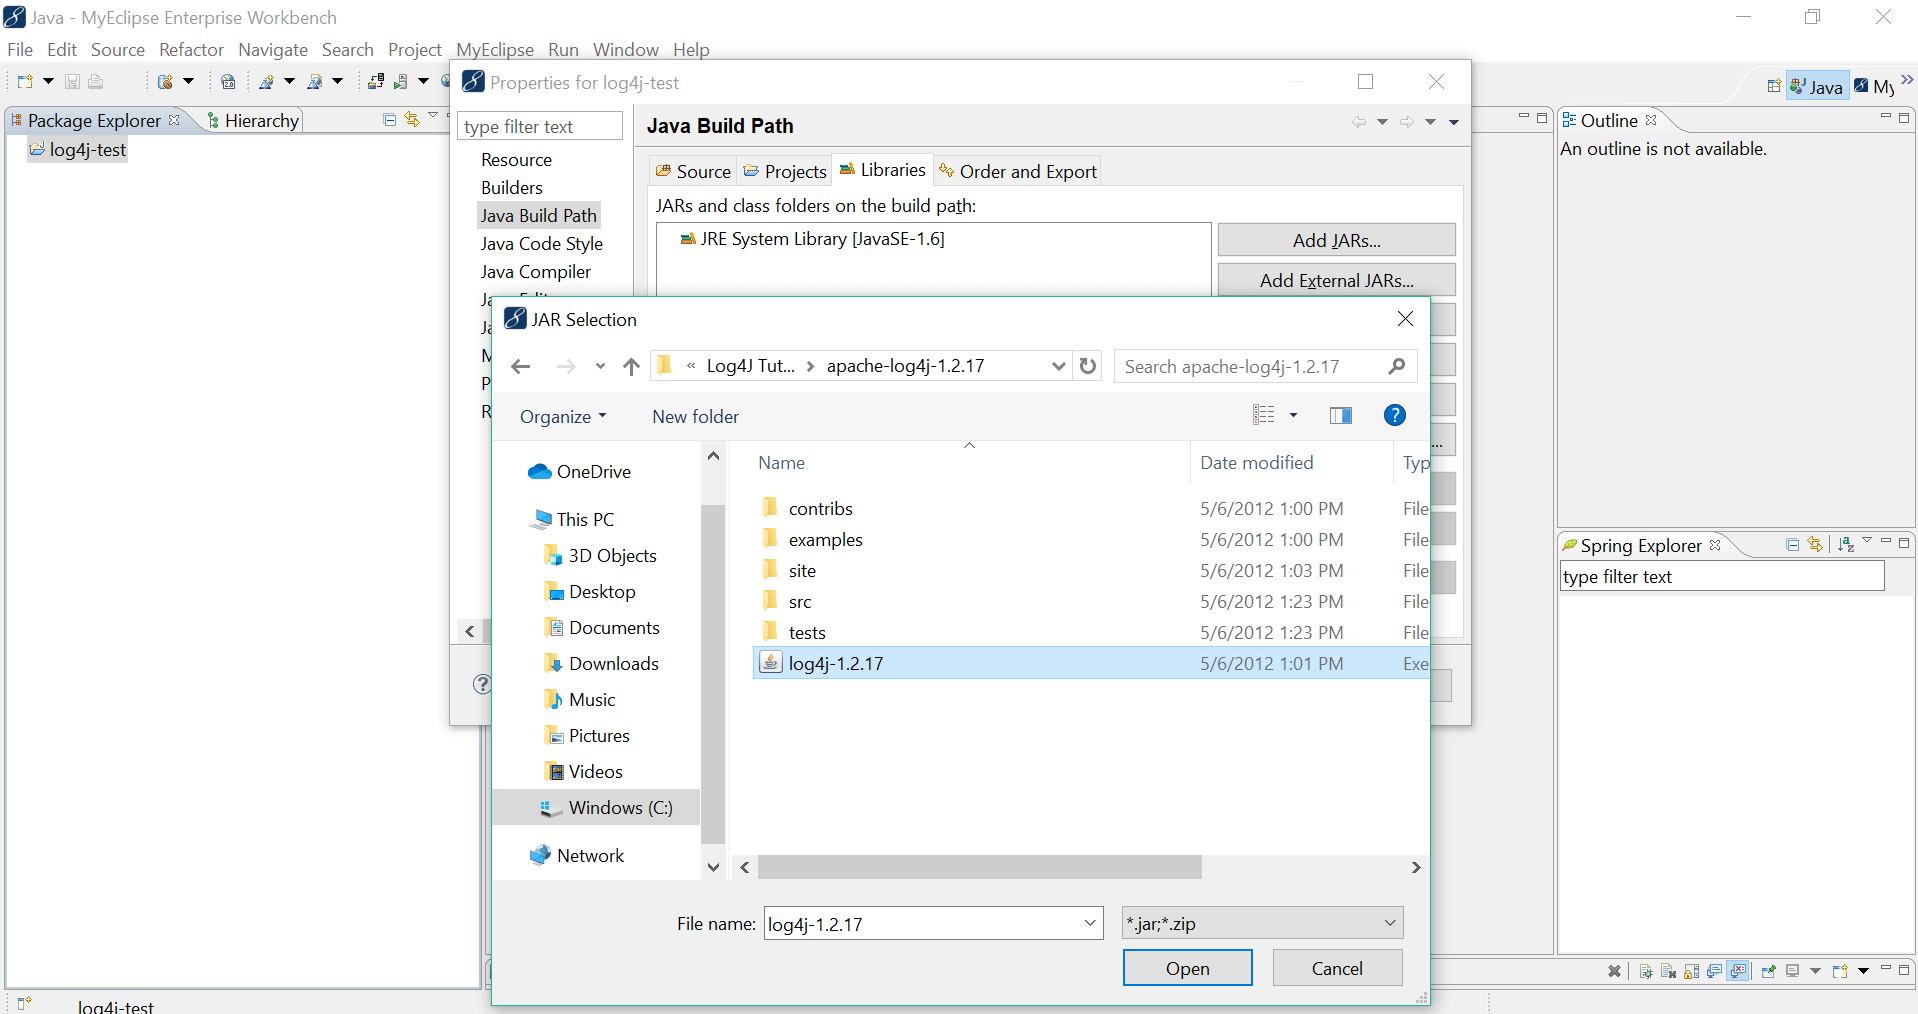Toggle Link with Editor in Spring Explorer
Image resolution: width=1918 pixels, height=1014 pixels.
[x=1815, y=544]
